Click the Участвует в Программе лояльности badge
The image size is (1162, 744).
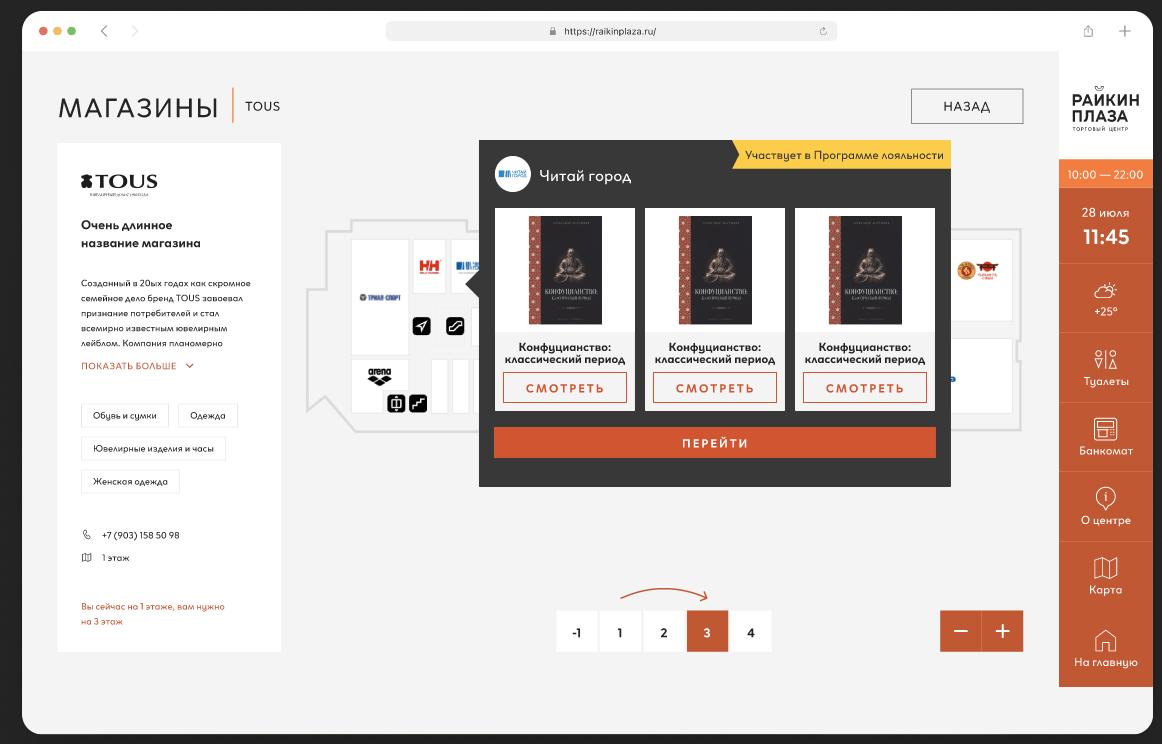842,155
